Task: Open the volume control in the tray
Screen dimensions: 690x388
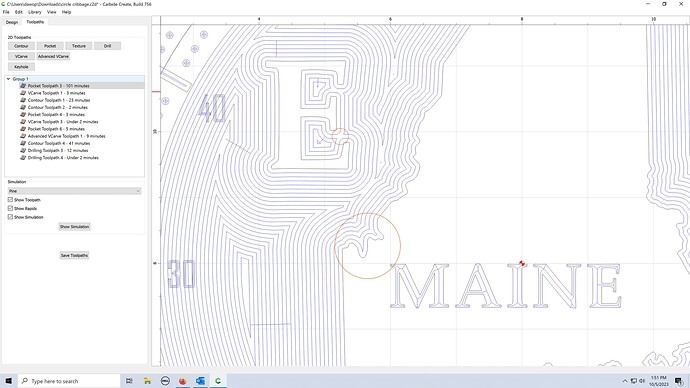Action: (x=642, y=381)
